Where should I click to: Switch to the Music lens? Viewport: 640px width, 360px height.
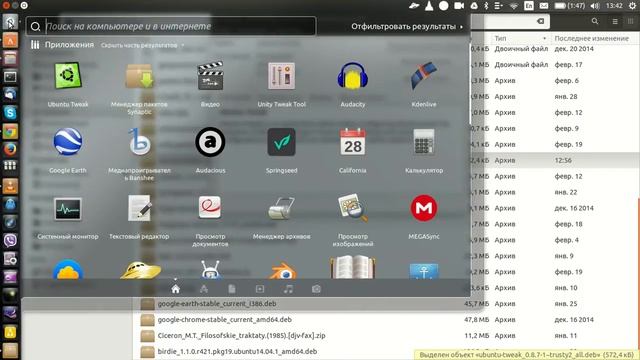(x=288, y=289)
